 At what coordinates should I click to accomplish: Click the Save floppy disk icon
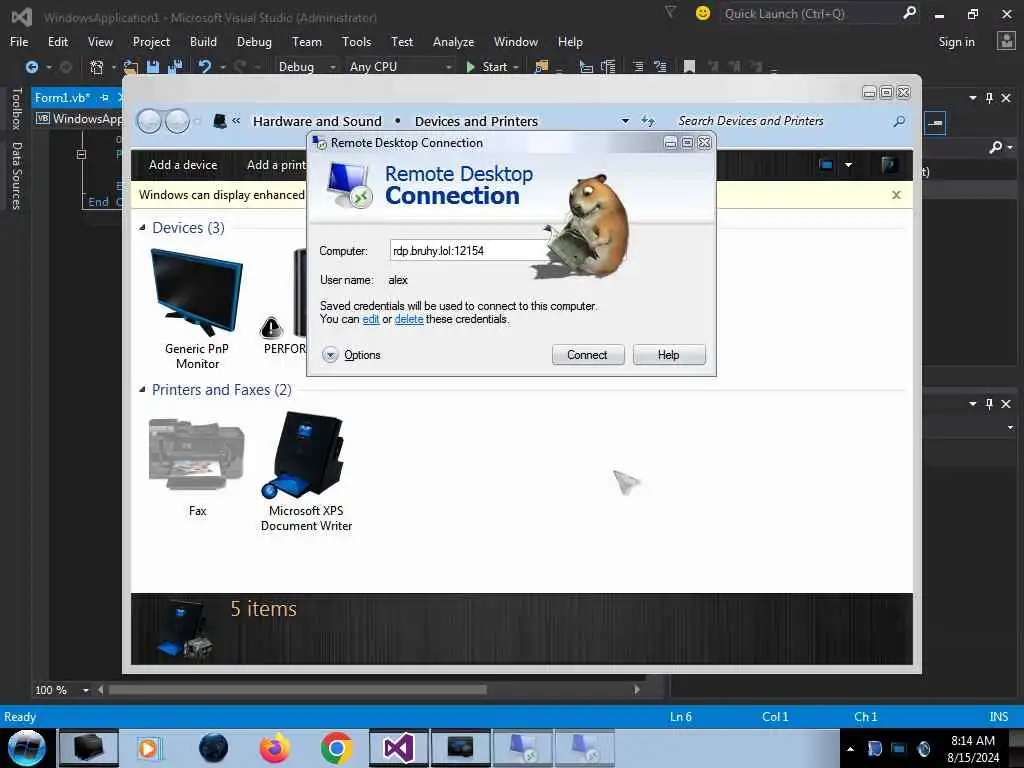tap(153, 67)
